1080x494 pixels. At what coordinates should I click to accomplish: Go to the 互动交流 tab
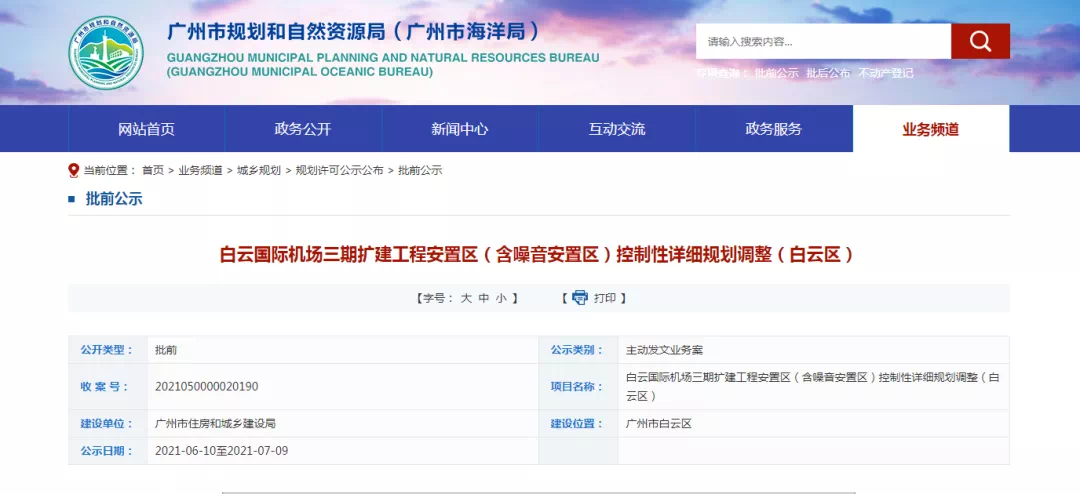(x=617, y=129)
